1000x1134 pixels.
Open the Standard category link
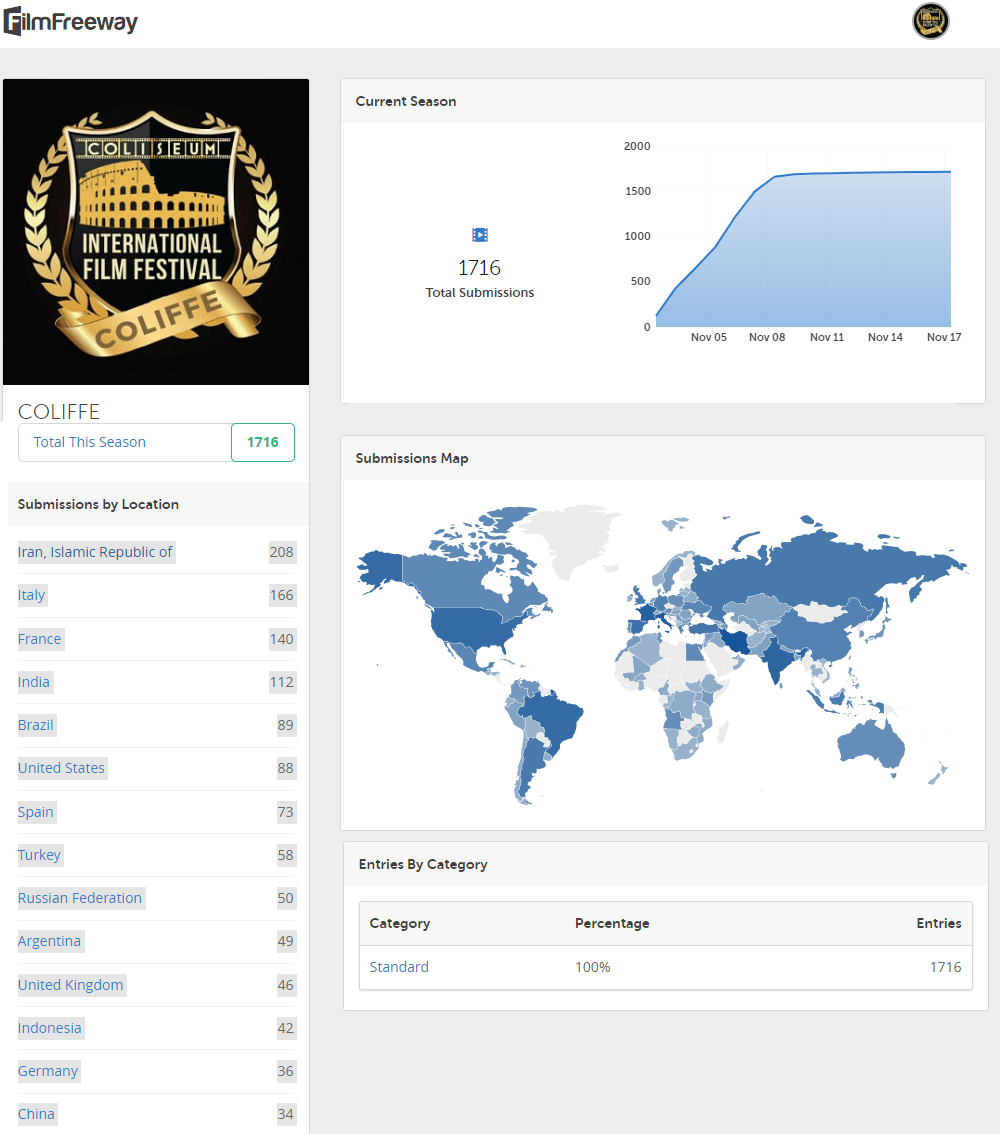(399, 967)
